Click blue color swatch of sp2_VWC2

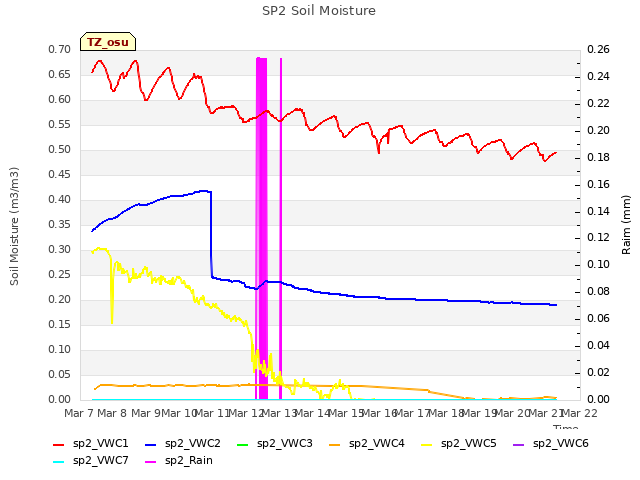[151, 444]
